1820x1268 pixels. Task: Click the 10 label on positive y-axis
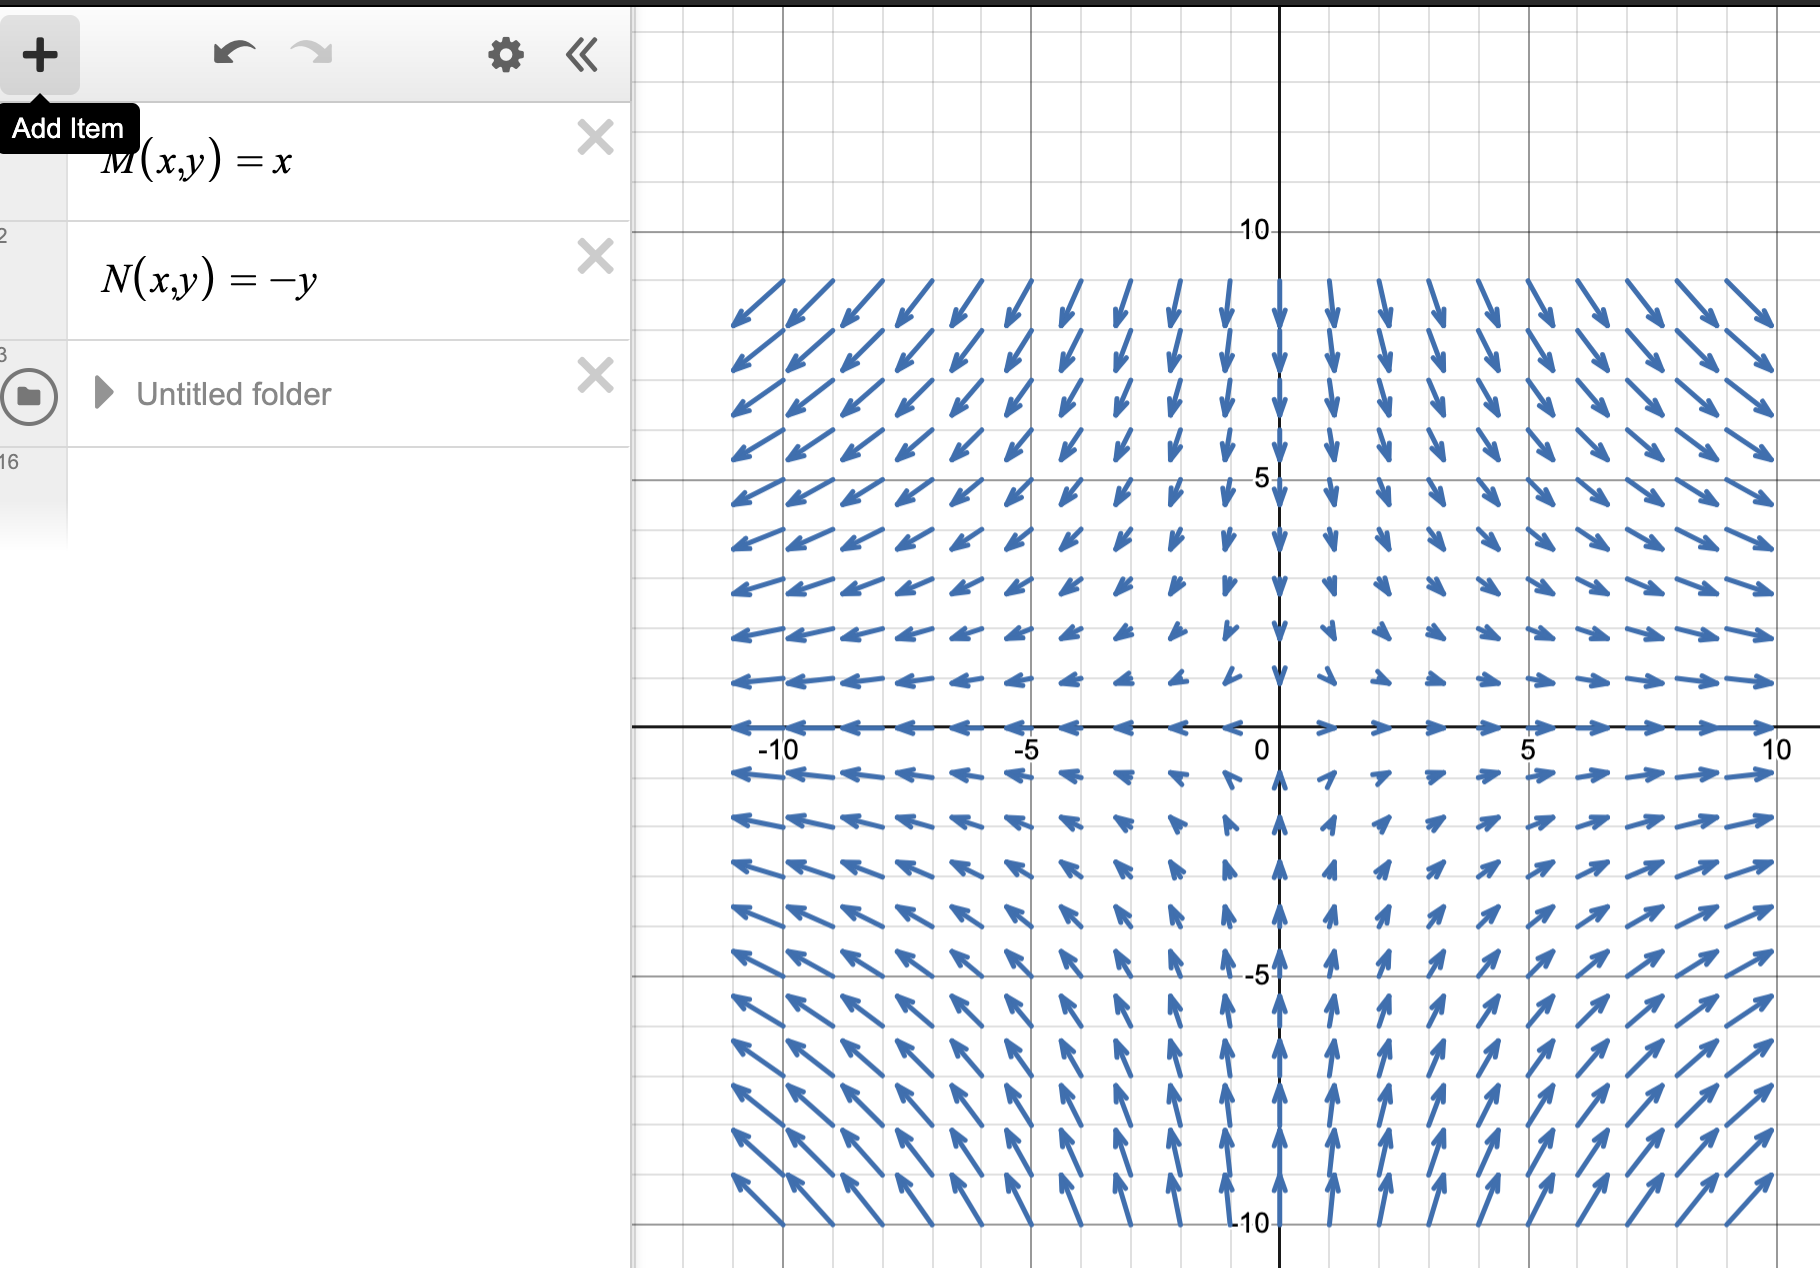click(1254, 231)
